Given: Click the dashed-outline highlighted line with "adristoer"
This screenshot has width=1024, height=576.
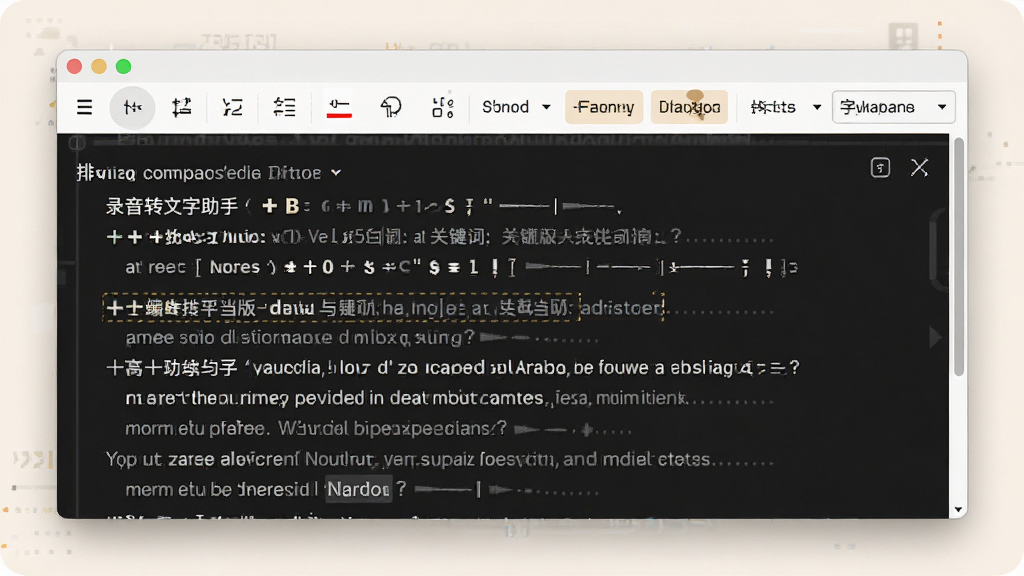Looking at the screenshot, I should click(383, 308).
